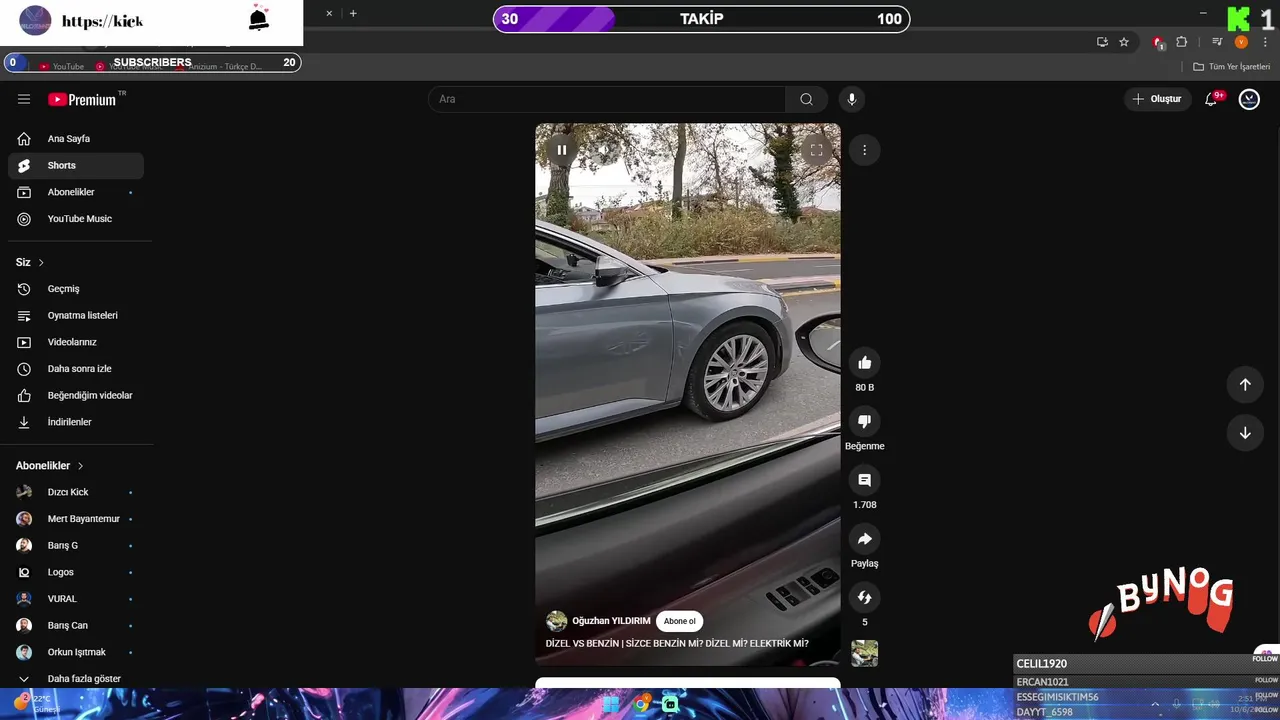Image resolution: width=1280 pixels, height=720 pixels.
Task: Open the Short's audio source thumbnail
Action: pyautogui.click(x=865, y=653)
